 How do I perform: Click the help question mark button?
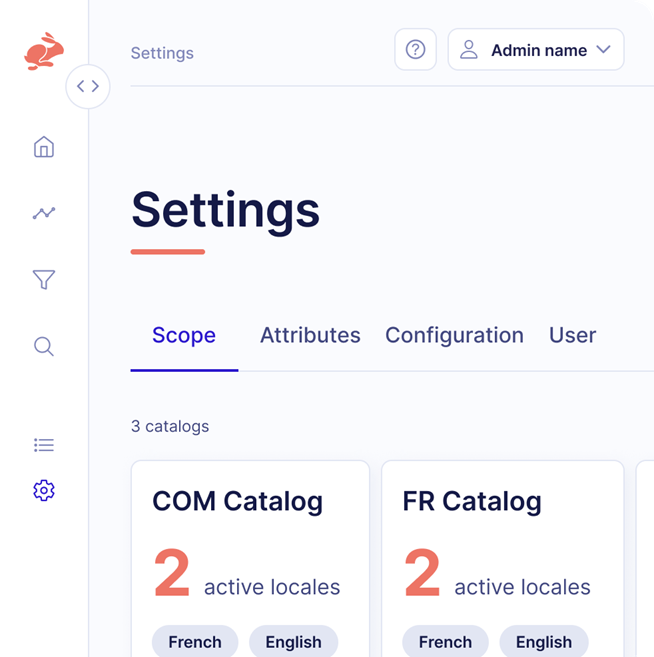(x=415, y=50)
